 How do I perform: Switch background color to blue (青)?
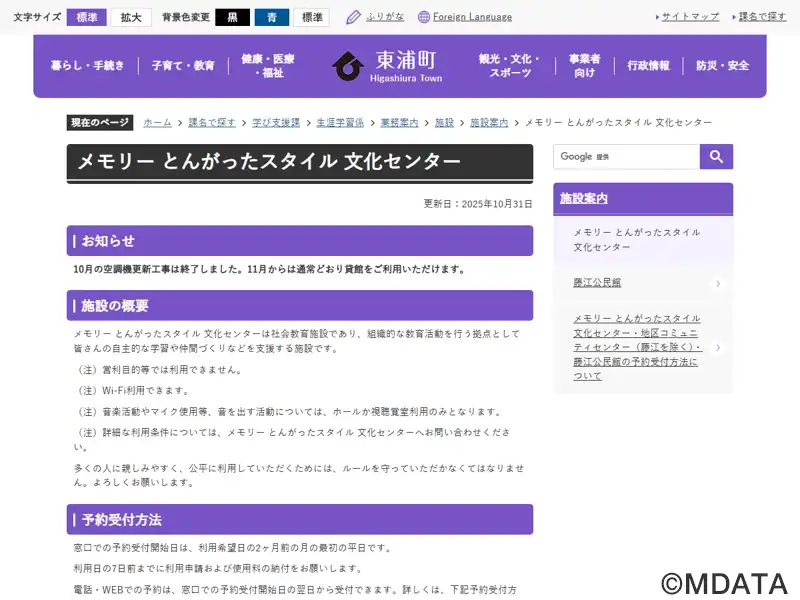click(271, 17)
